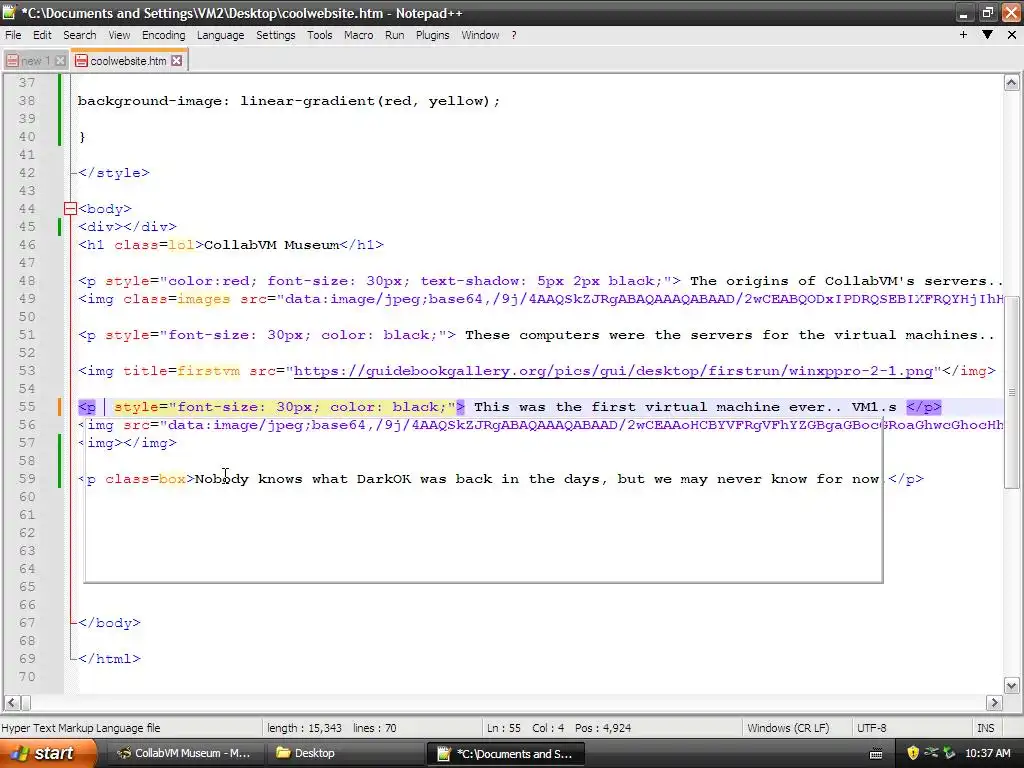Click the keyboard icon in the taskbar
Image resolution: width=1024 pixels, height=768 pixels.
(876, 754)
